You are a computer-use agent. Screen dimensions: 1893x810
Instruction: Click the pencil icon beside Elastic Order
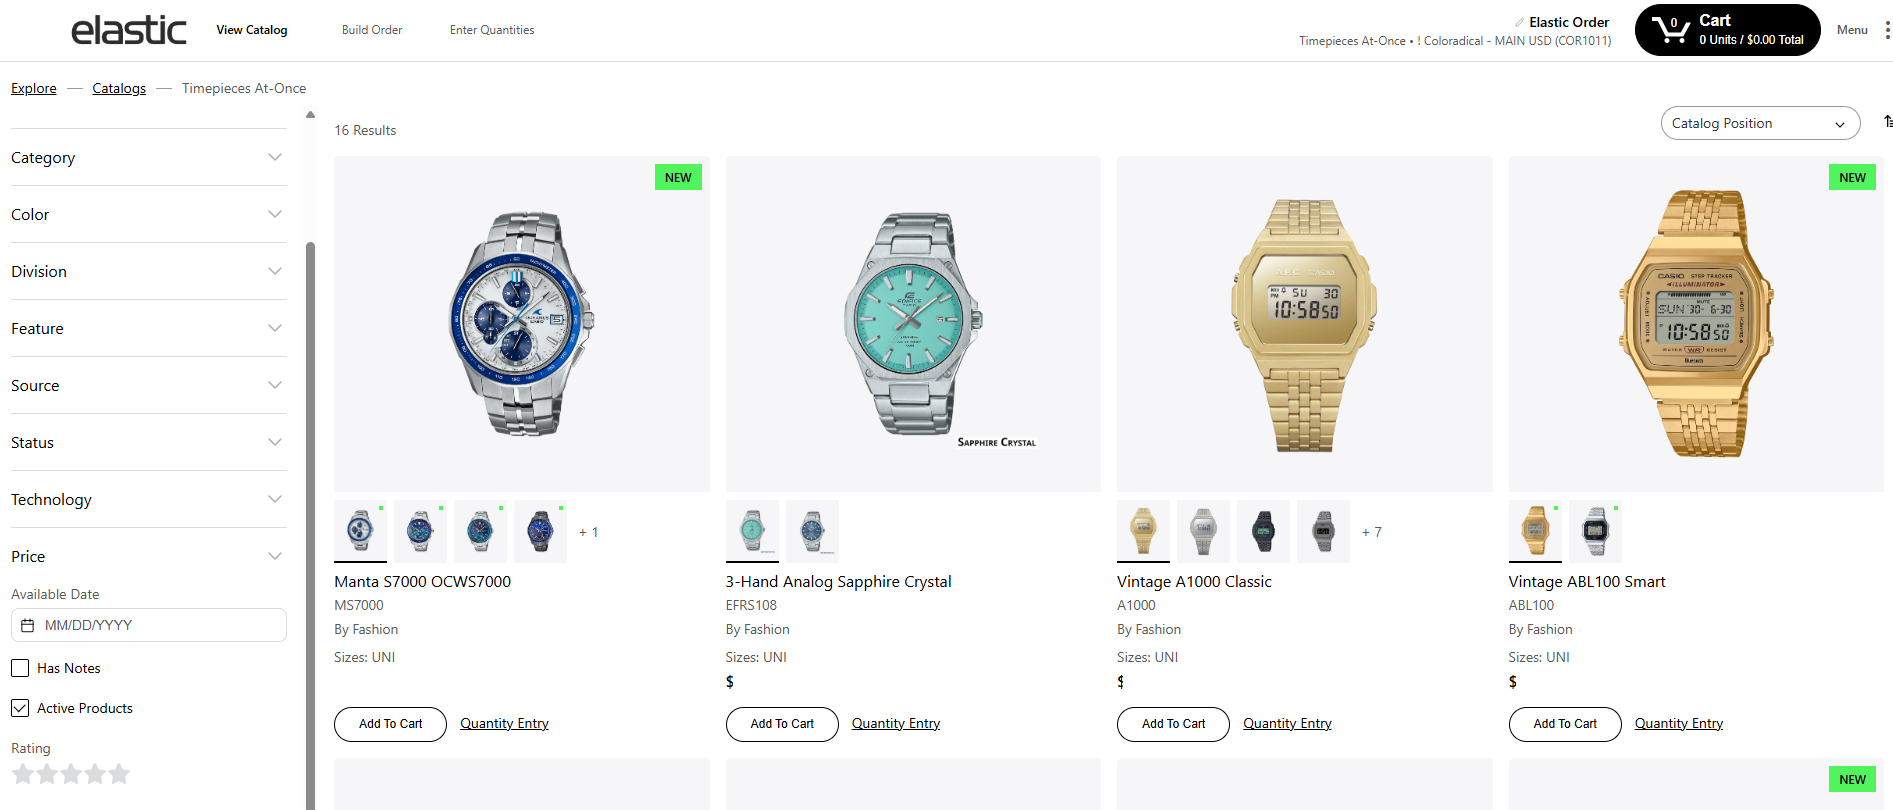1520,22
